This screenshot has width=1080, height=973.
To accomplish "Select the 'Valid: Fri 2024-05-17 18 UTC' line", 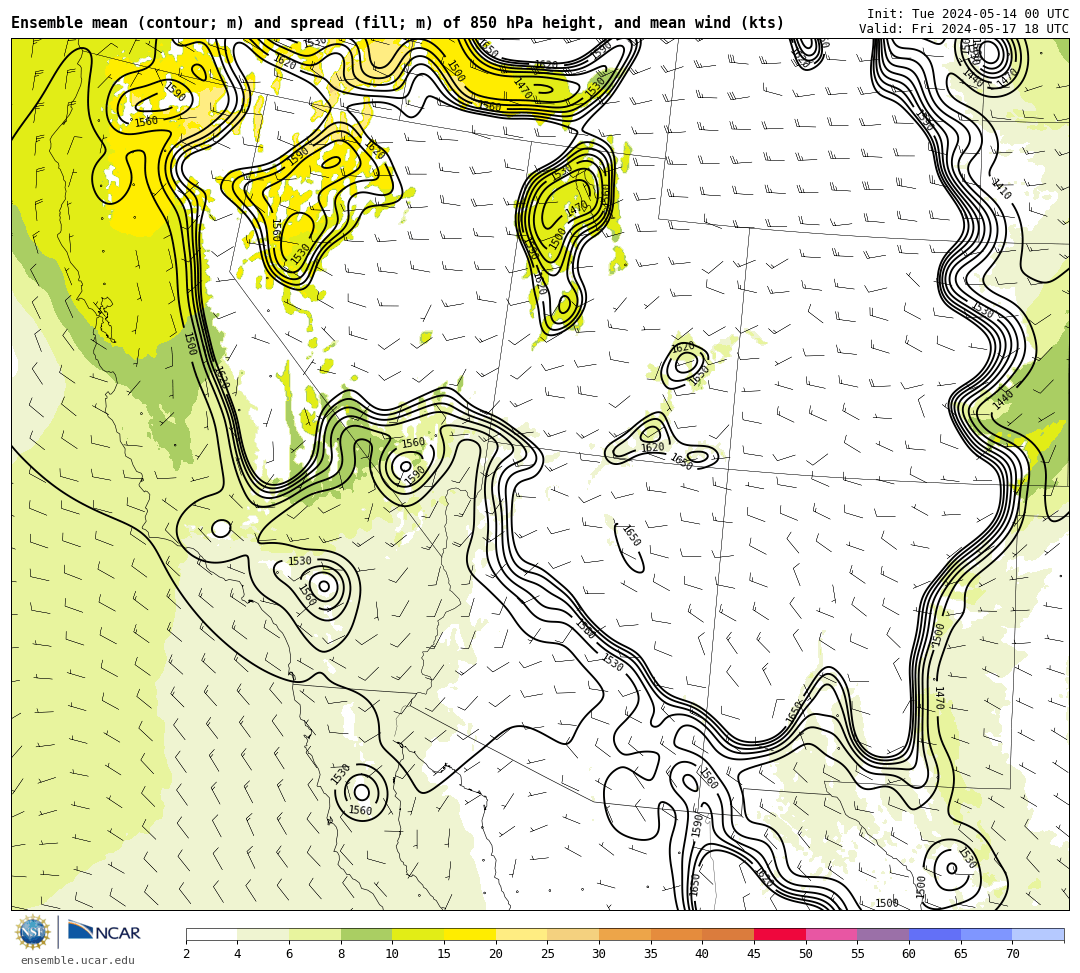I will [x=964, y=29].
